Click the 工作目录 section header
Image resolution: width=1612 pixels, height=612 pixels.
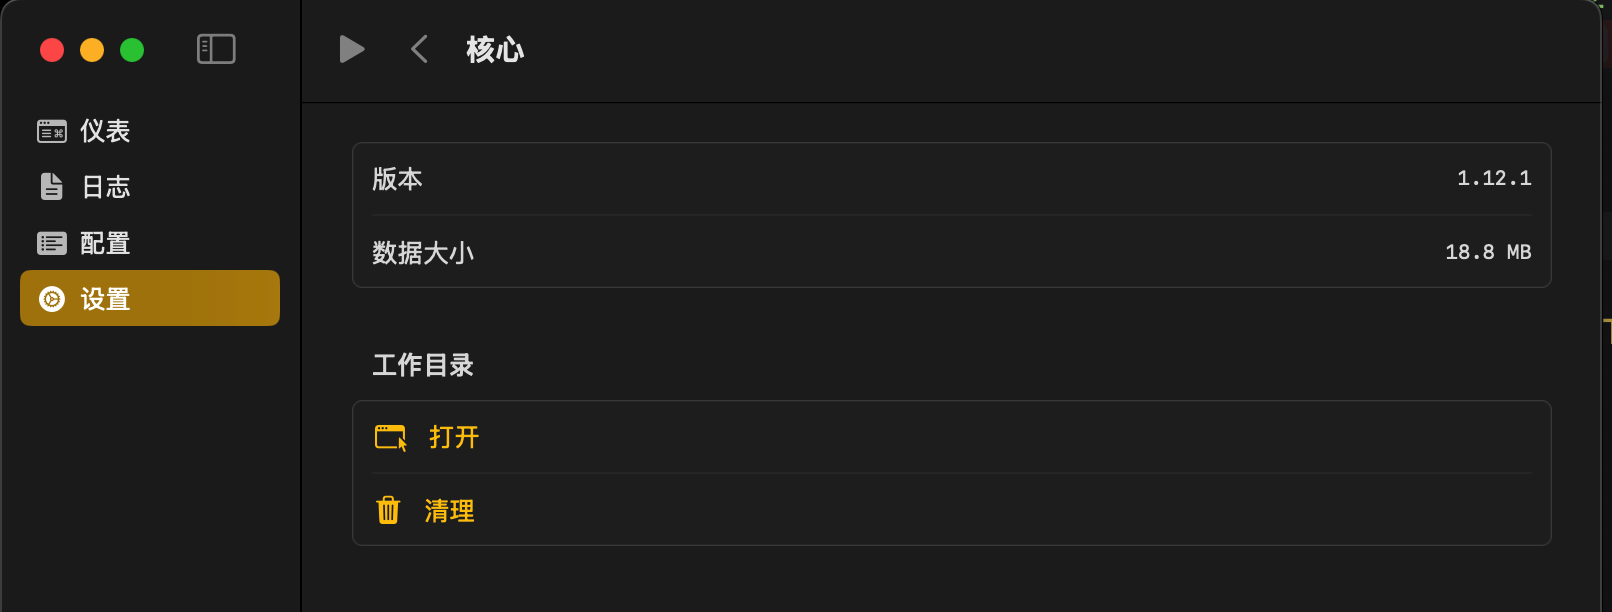click(x=423, y=365)
